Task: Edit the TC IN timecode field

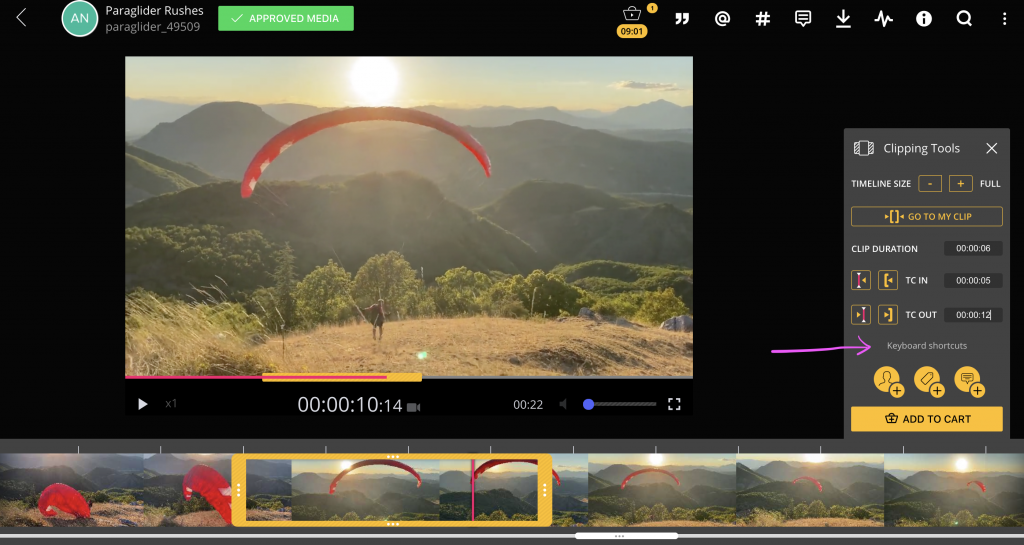Action: [x=973, y=280]
